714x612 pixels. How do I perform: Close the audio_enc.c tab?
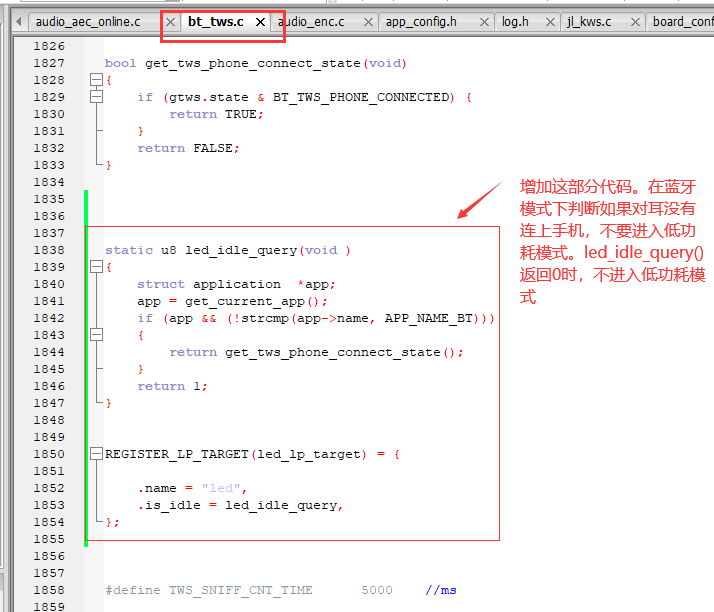(368, 22)
